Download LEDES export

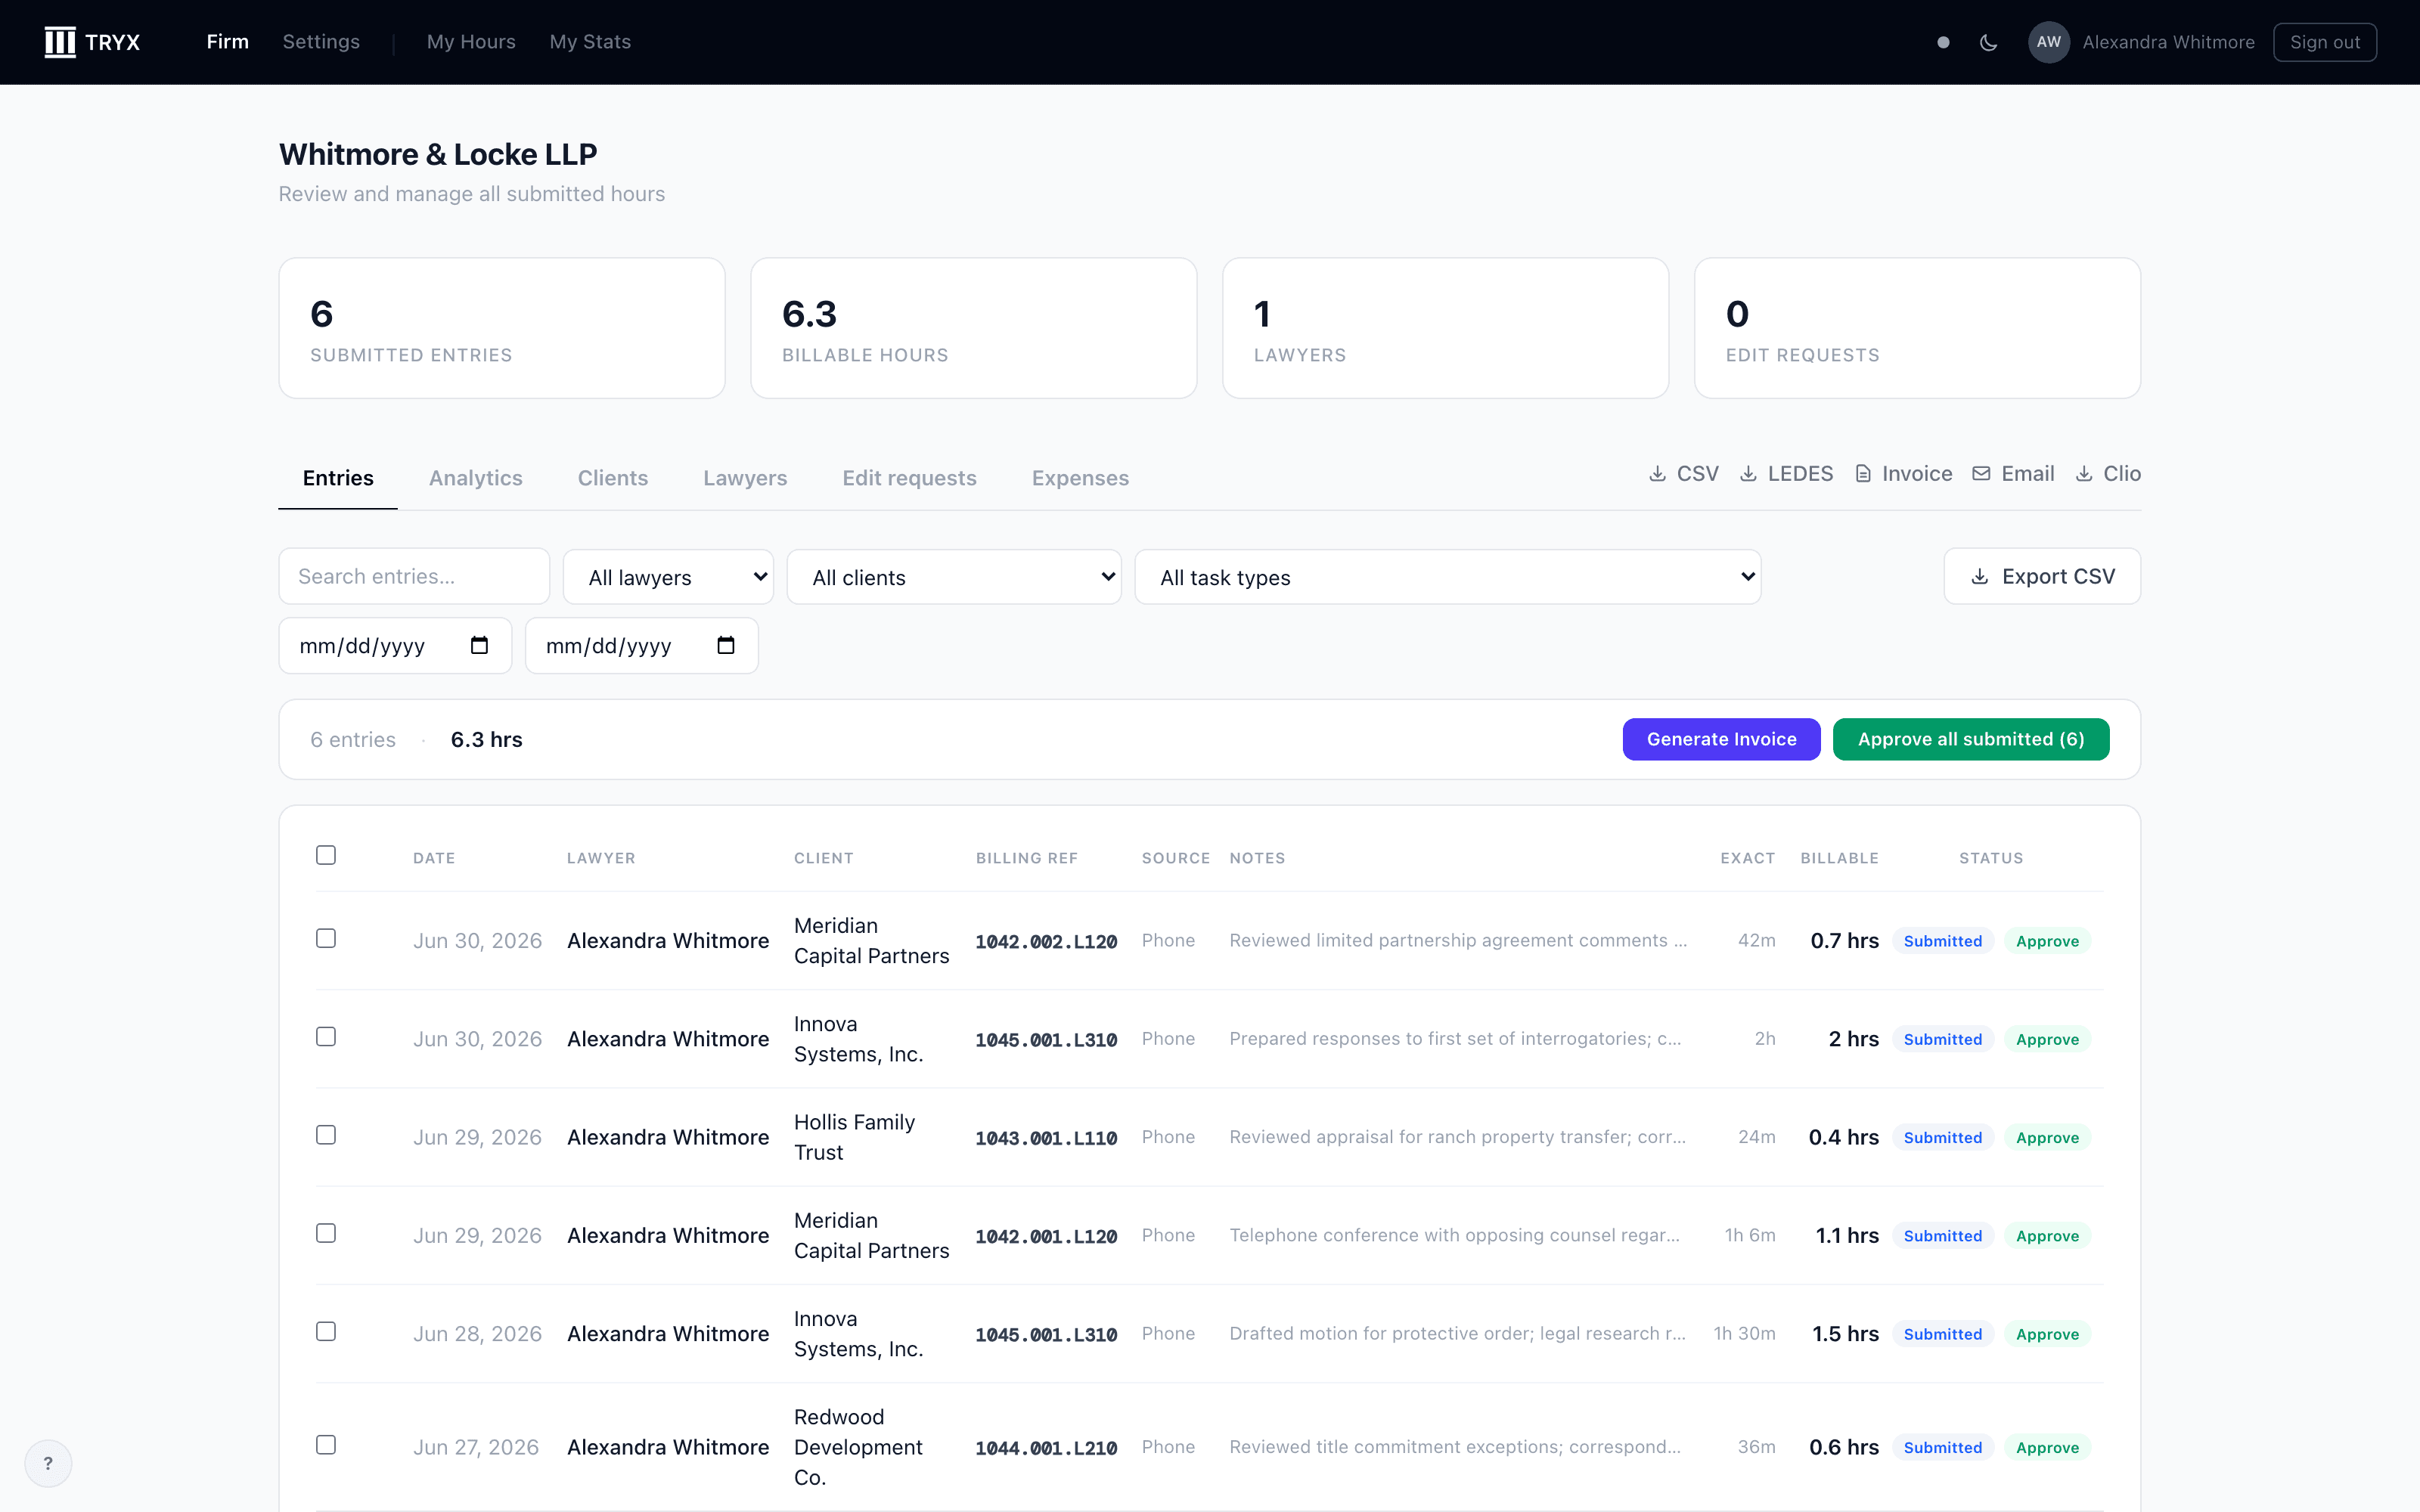click(1786, 474)
